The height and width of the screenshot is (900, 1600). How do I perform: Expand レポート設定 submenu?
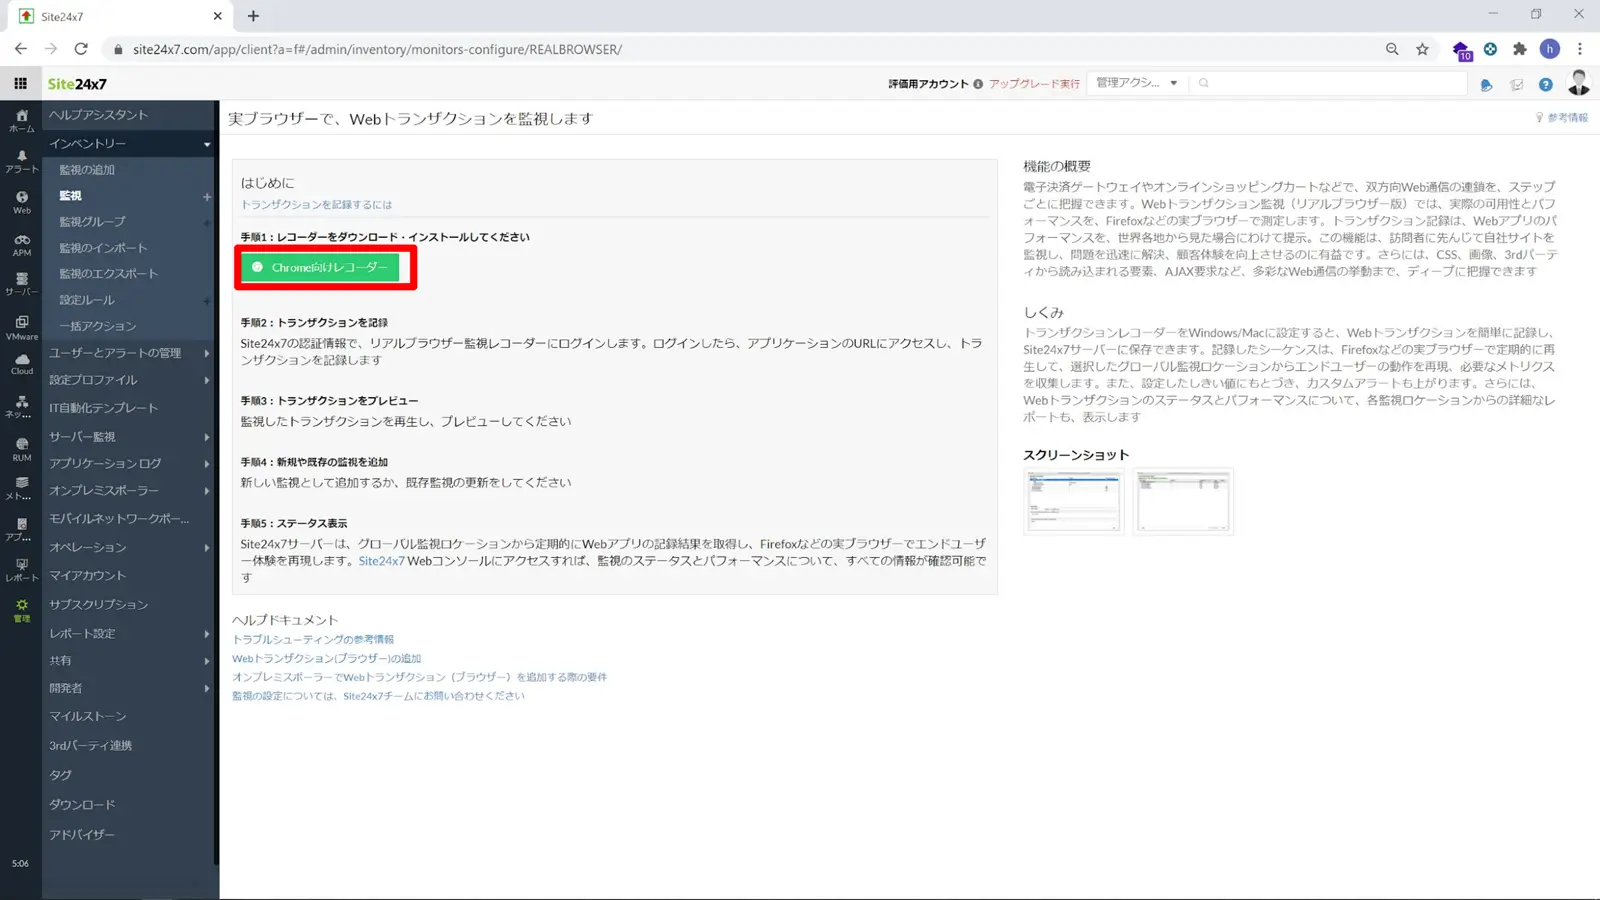point(207,634)
